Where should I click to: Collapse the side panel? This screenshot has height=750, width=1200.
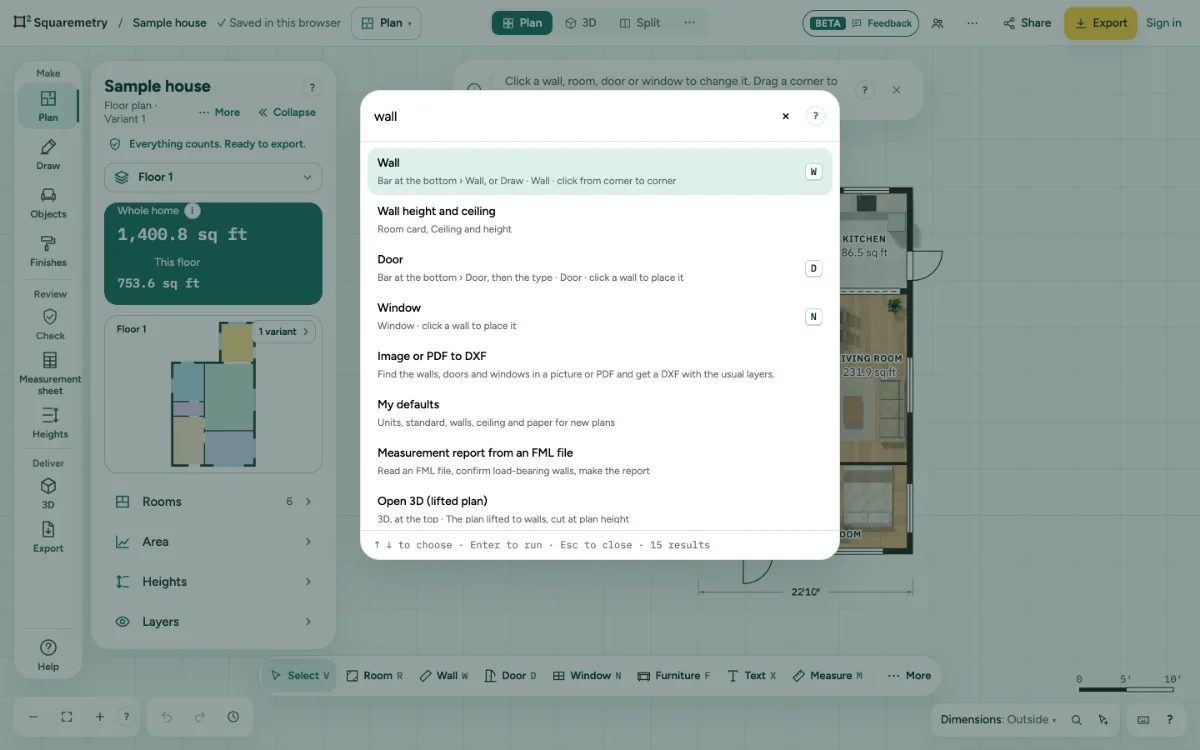[287, 112]
